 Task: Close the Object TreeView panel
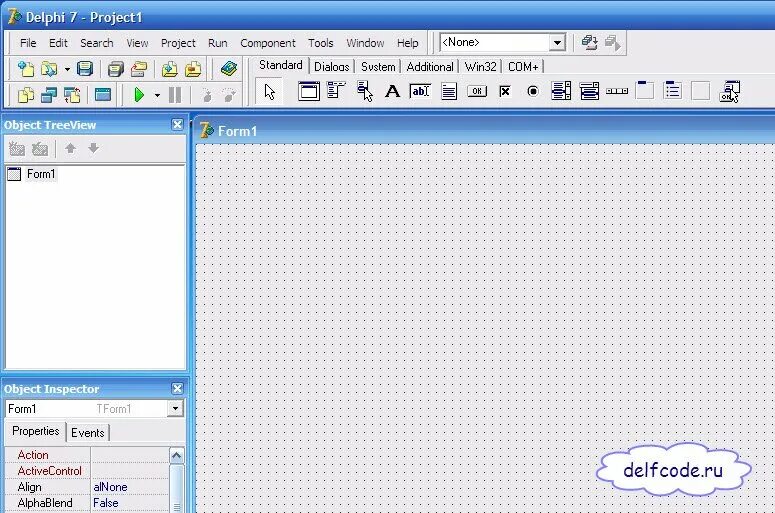pyautogui.click(x=177, y=125)
